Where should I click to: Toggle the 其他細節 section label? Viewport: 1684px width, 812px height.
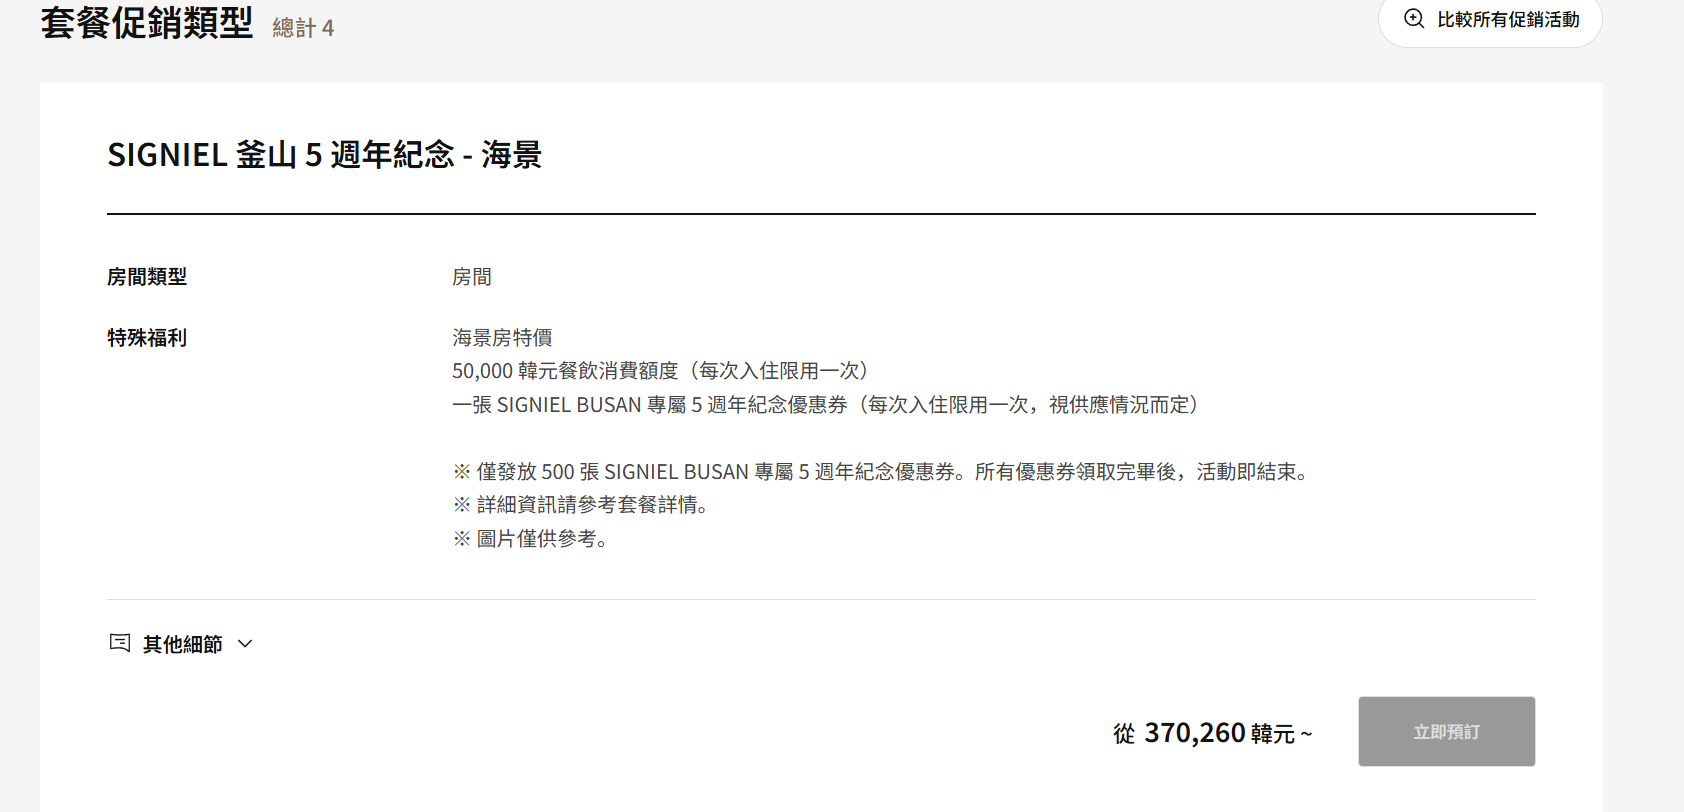coord(182,644)
